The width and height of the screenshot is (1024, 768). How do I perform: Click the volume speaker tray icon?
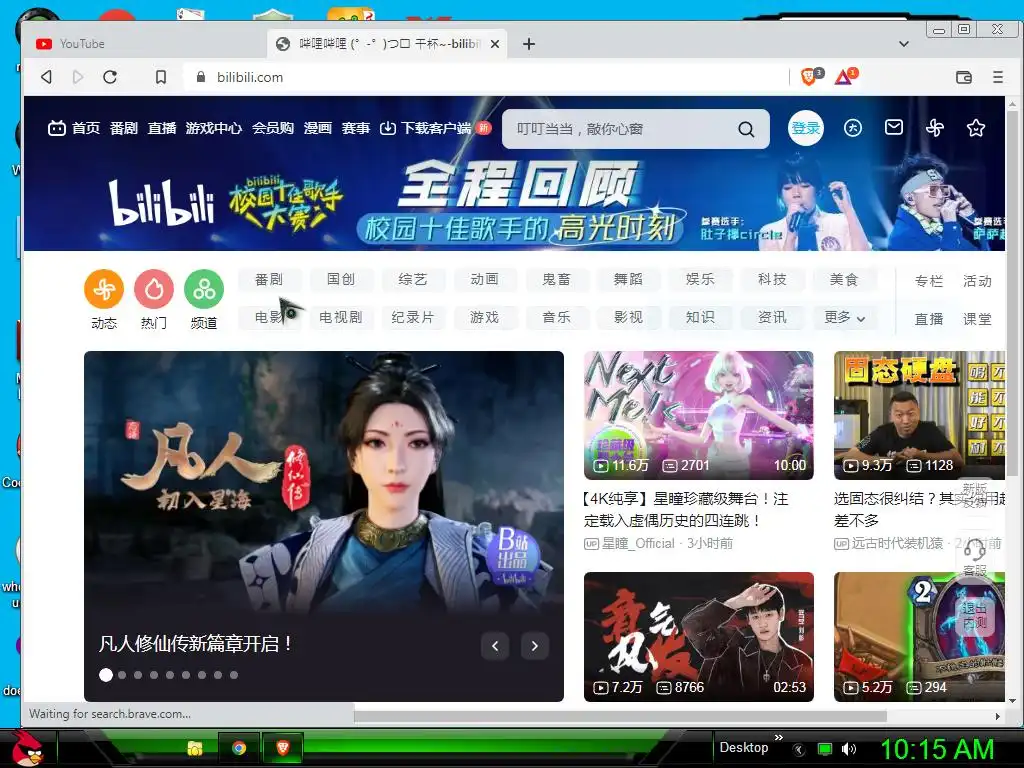(x=849, y=749)
